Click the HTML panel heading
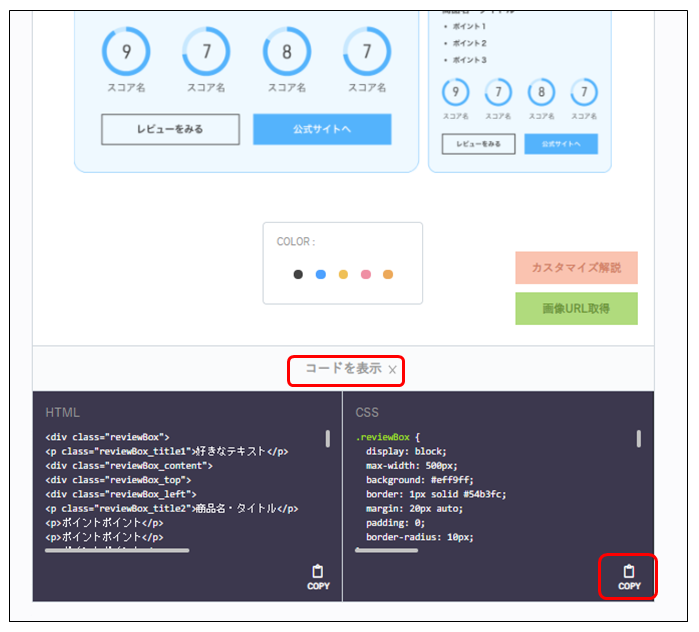This screenshot has width=699, height=632. 62,413
